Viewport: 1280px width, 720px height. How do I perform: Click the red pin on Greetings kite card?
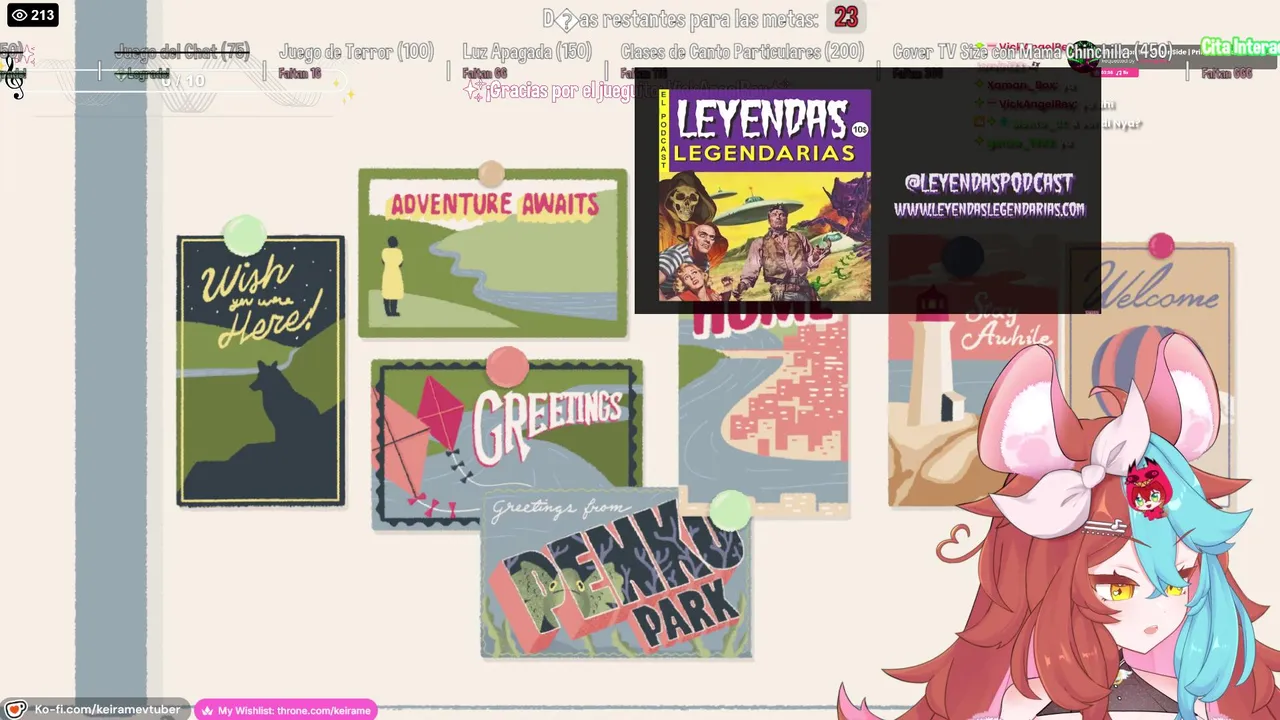(507, 367)
